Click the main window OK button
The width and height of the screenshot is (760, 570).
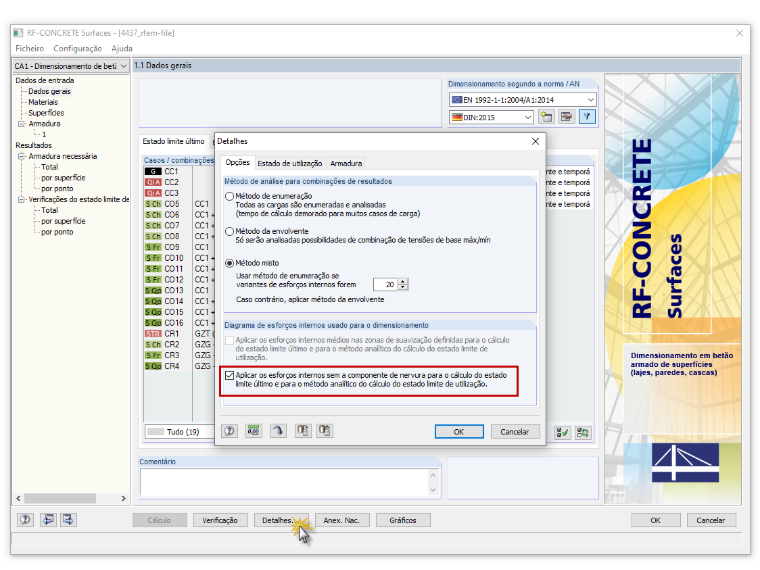655,521
